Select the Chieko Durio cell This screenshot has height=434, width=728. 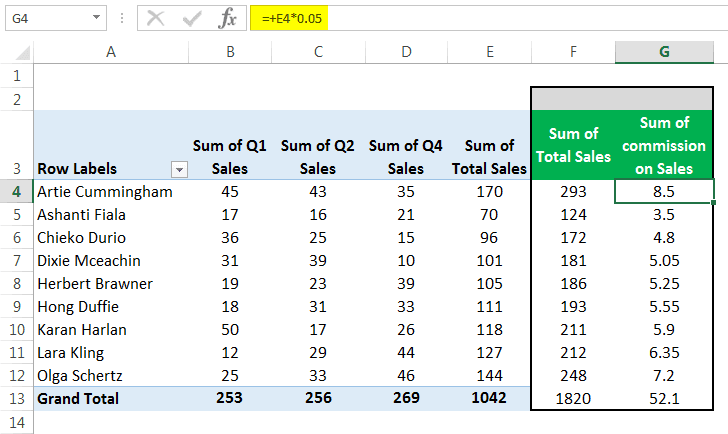coord(111,237)
